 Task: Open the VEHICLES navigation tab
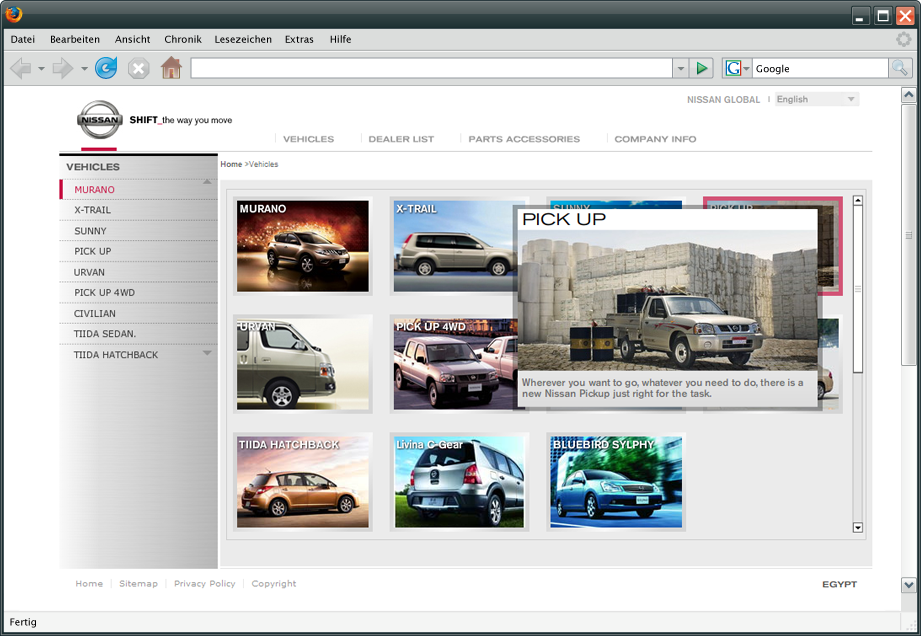[x=308, y=139]
